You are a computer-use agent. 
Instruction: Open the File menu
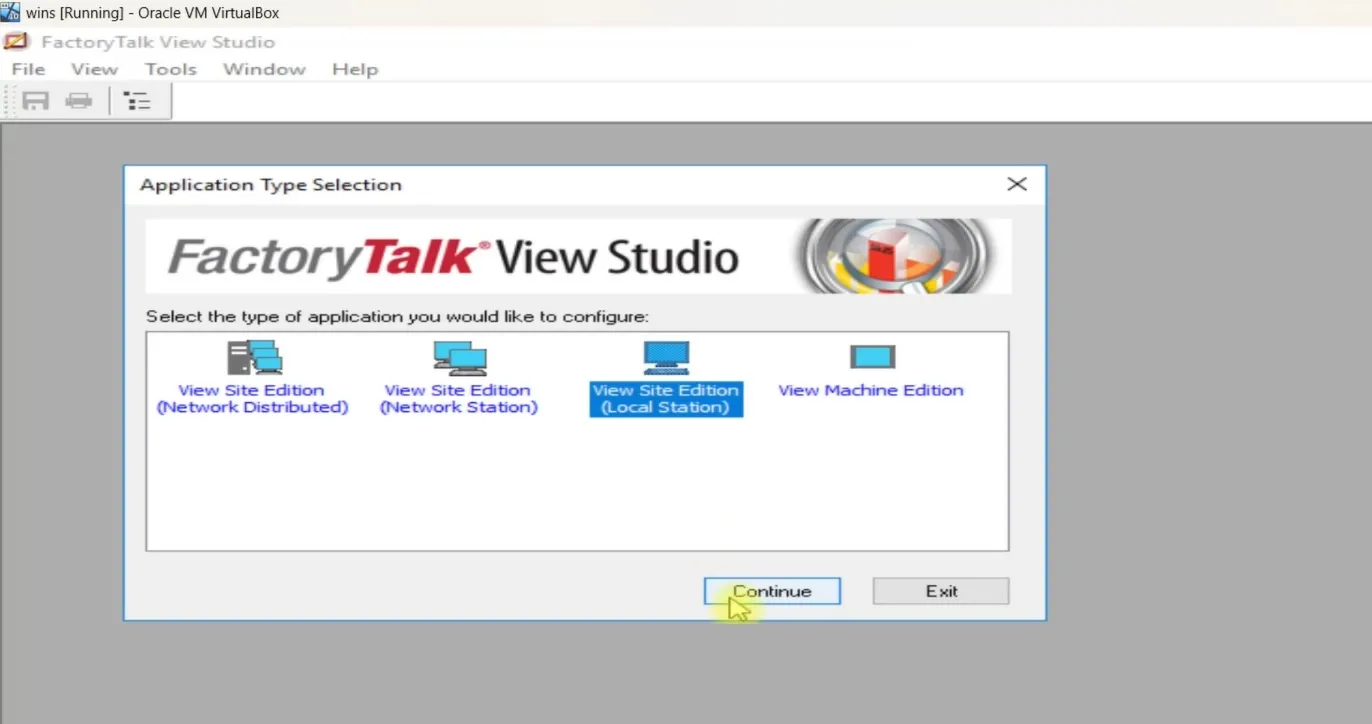click(x=27, y=69)
